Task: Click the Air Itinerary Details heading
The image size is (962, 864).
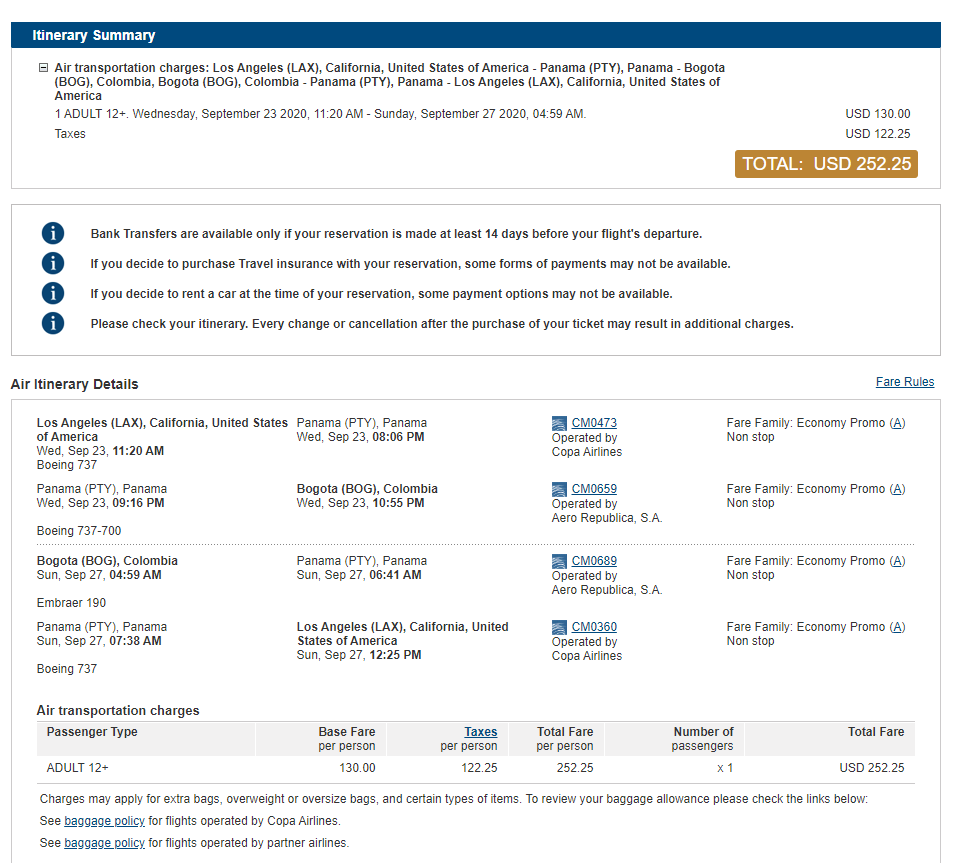Action: click(74, 384)
